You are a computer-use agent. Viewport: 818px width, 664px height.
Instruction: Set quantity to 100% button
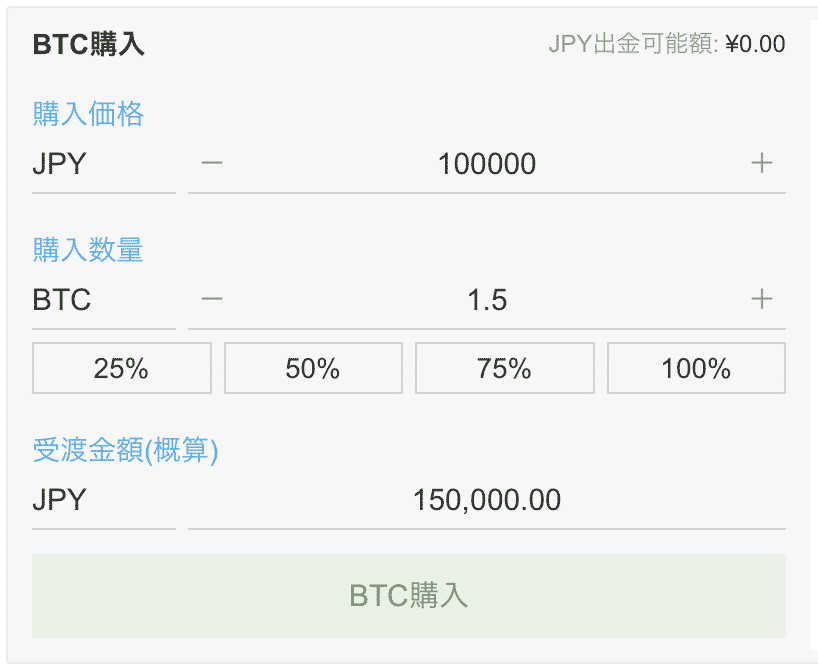click(696, 369)
